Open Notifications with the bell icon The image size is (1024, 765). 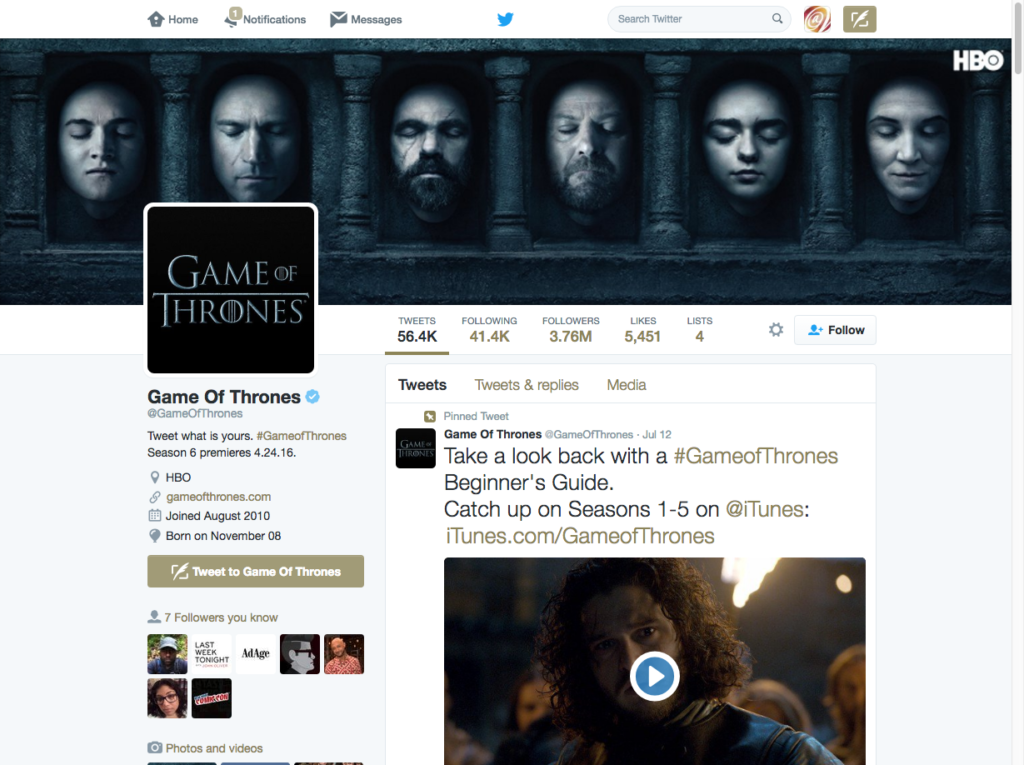[233, 19]
